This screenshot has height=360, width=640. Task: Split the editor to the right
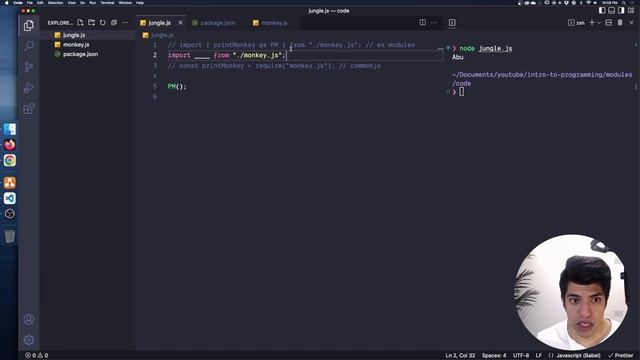(x=422, y=23)
